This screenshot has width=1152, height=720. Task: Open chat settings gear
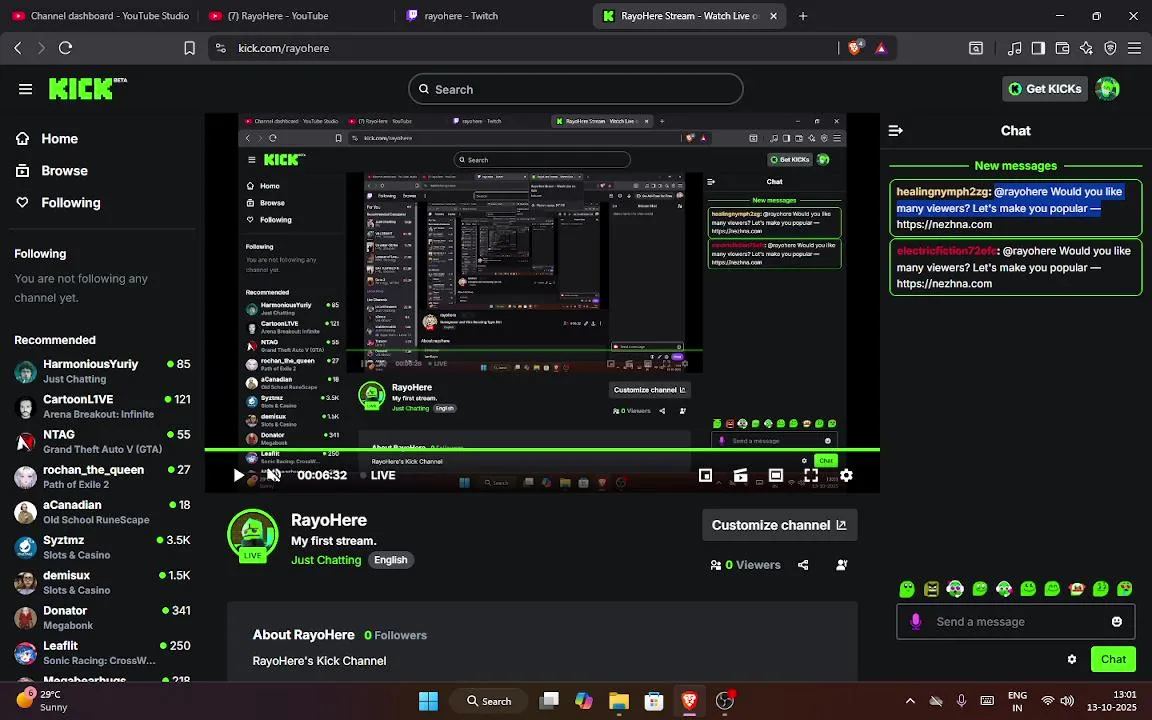(1072, 659)
